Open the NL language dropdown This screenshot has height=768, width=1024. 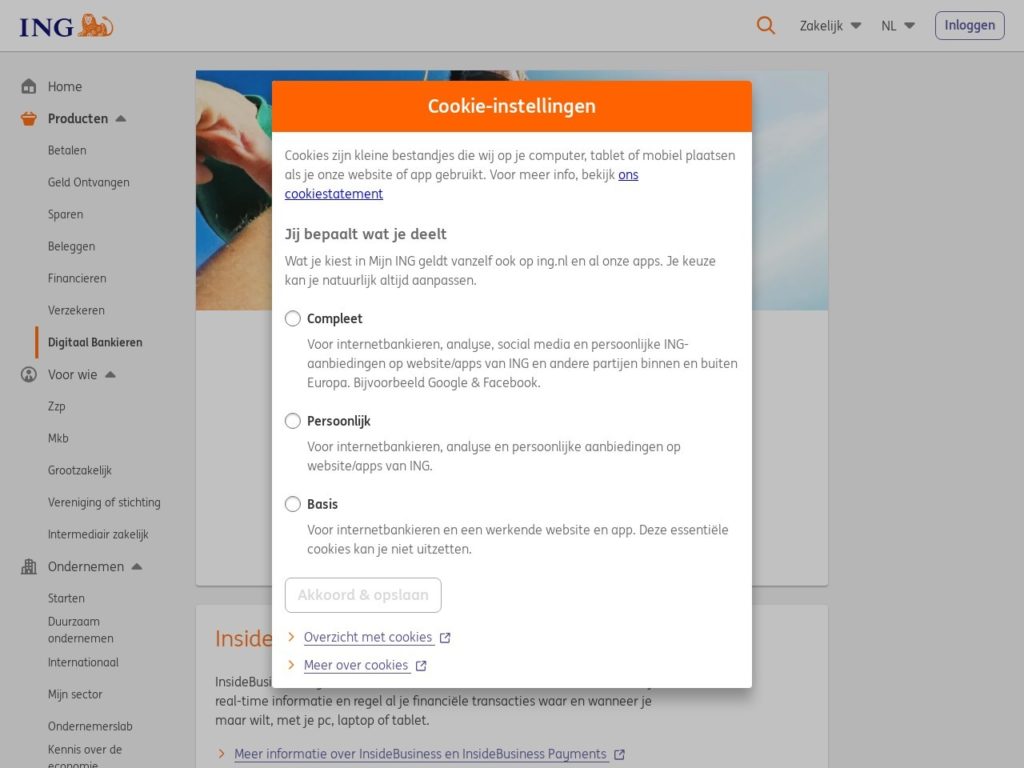pyautogui.click(x=897, y=26)
